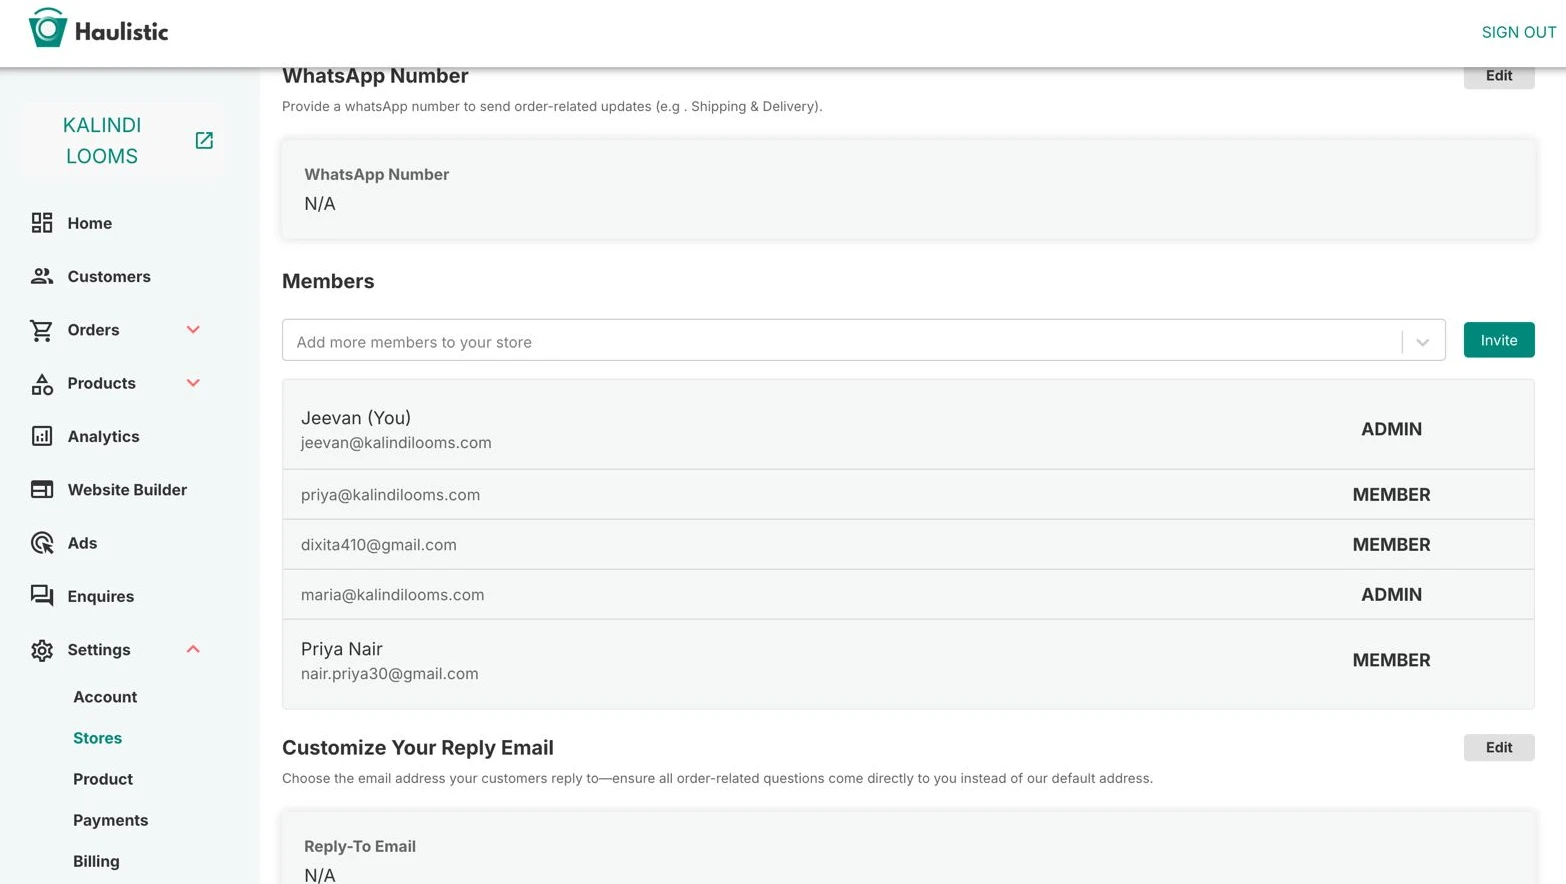Expand the Products submenu chevron
This screenshot has width=1566, height=884.
tap(193, 383)
